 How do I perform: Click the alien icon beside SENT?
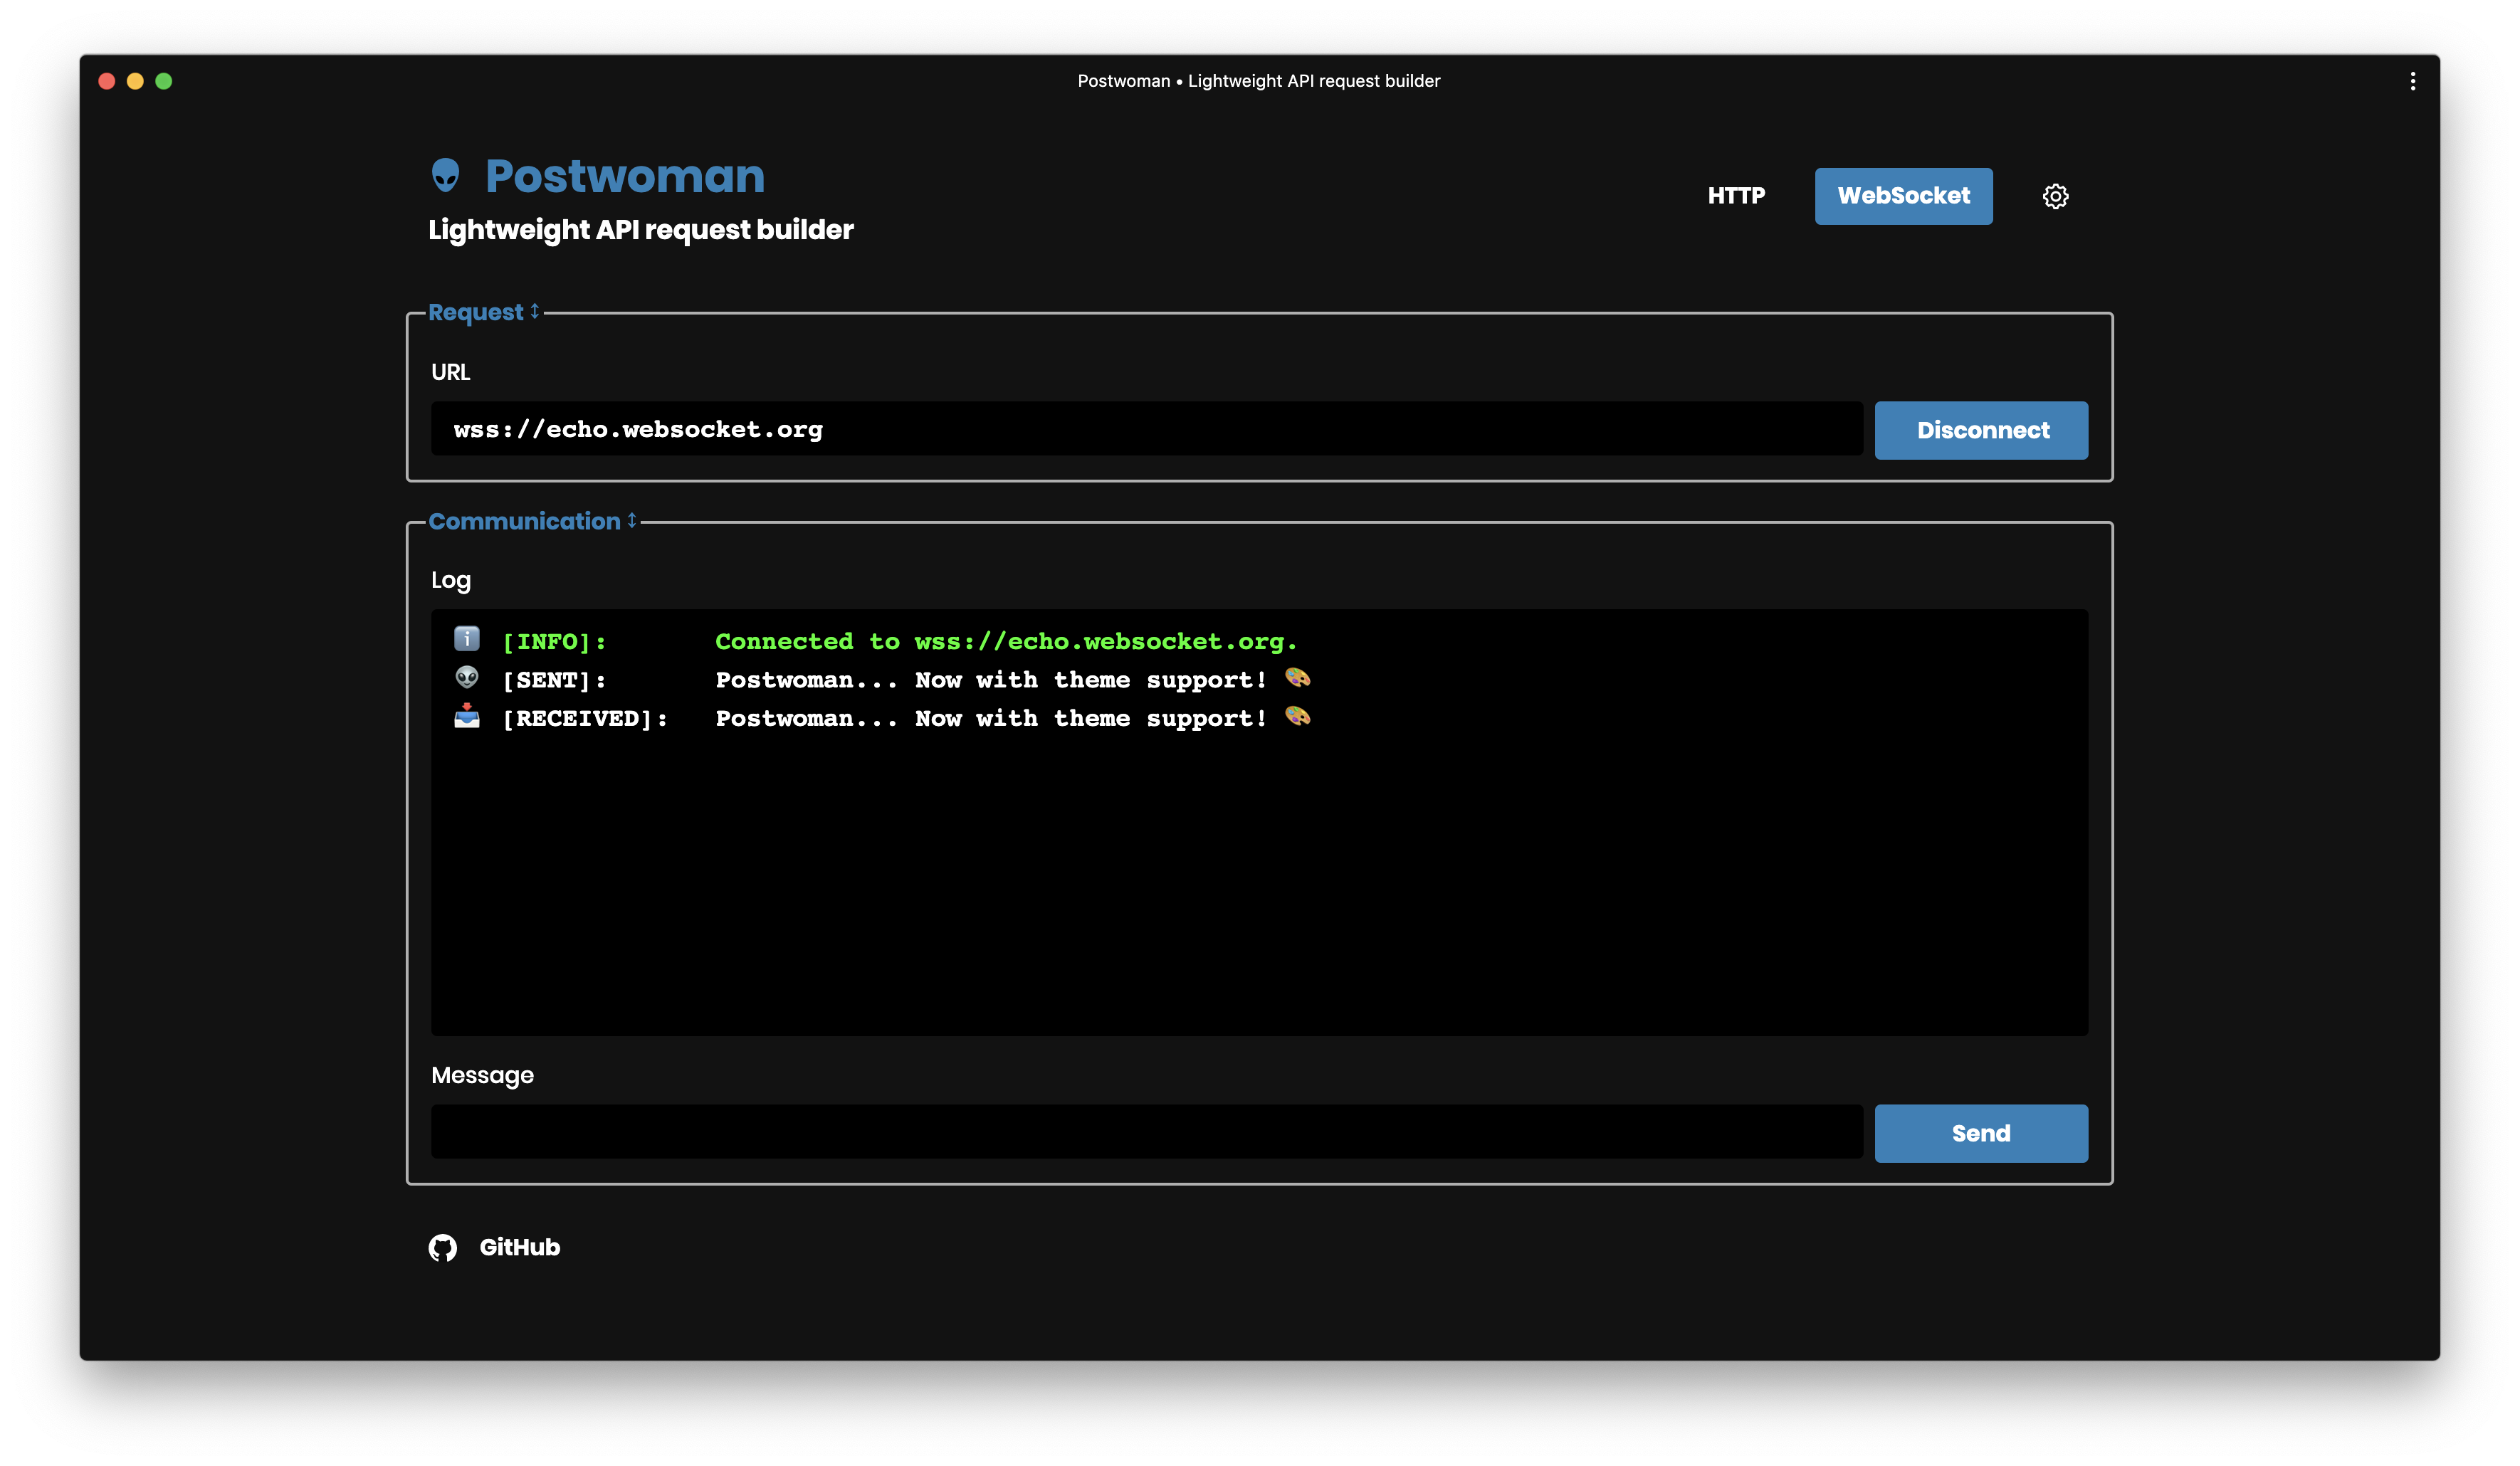tap(467, 678)
